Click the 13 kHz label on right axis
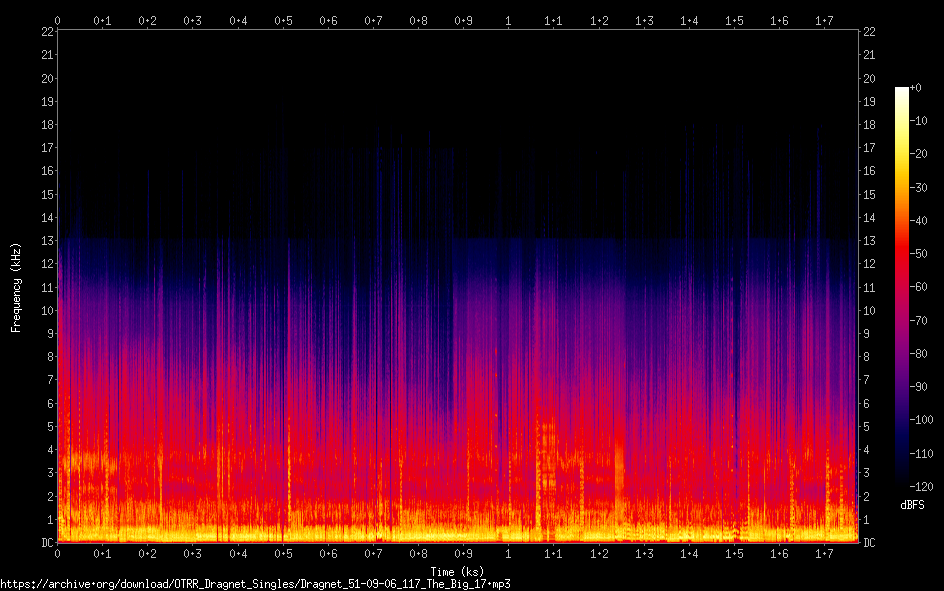Image resolution: width=944 pixels, height=591 pixels. coord(869,241)
